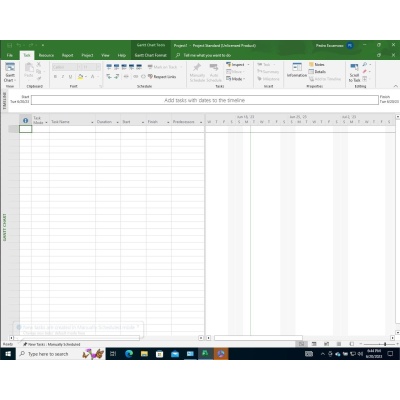Click the Link Tasks chain icon

[135, 77]
